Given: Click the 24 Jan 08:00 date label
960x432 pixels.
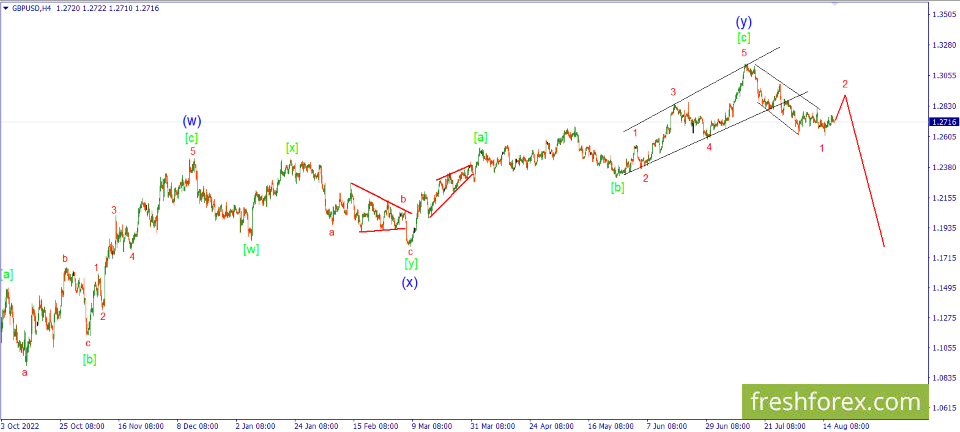Looking at the screenshot, I should coord(317,426).
